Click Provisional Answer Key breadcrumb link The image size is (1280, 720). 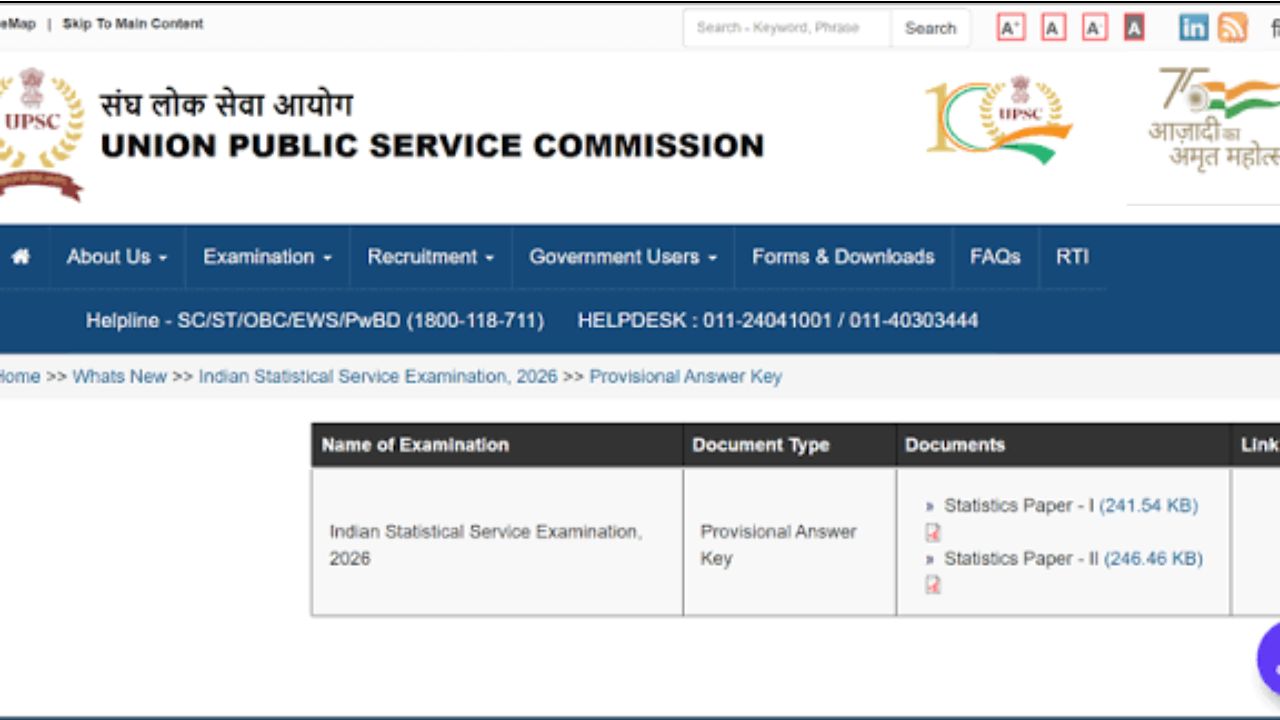tap(686, 377)
